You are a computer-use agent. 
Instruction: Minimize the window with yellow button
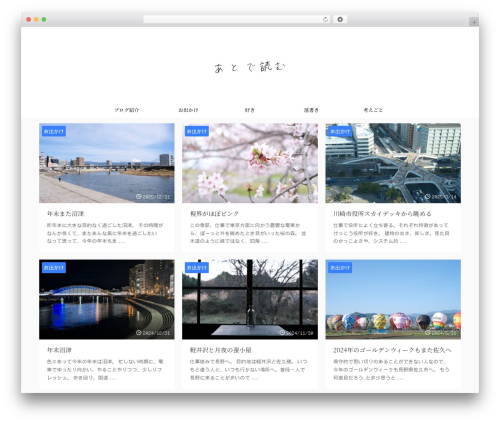point(36,20)
